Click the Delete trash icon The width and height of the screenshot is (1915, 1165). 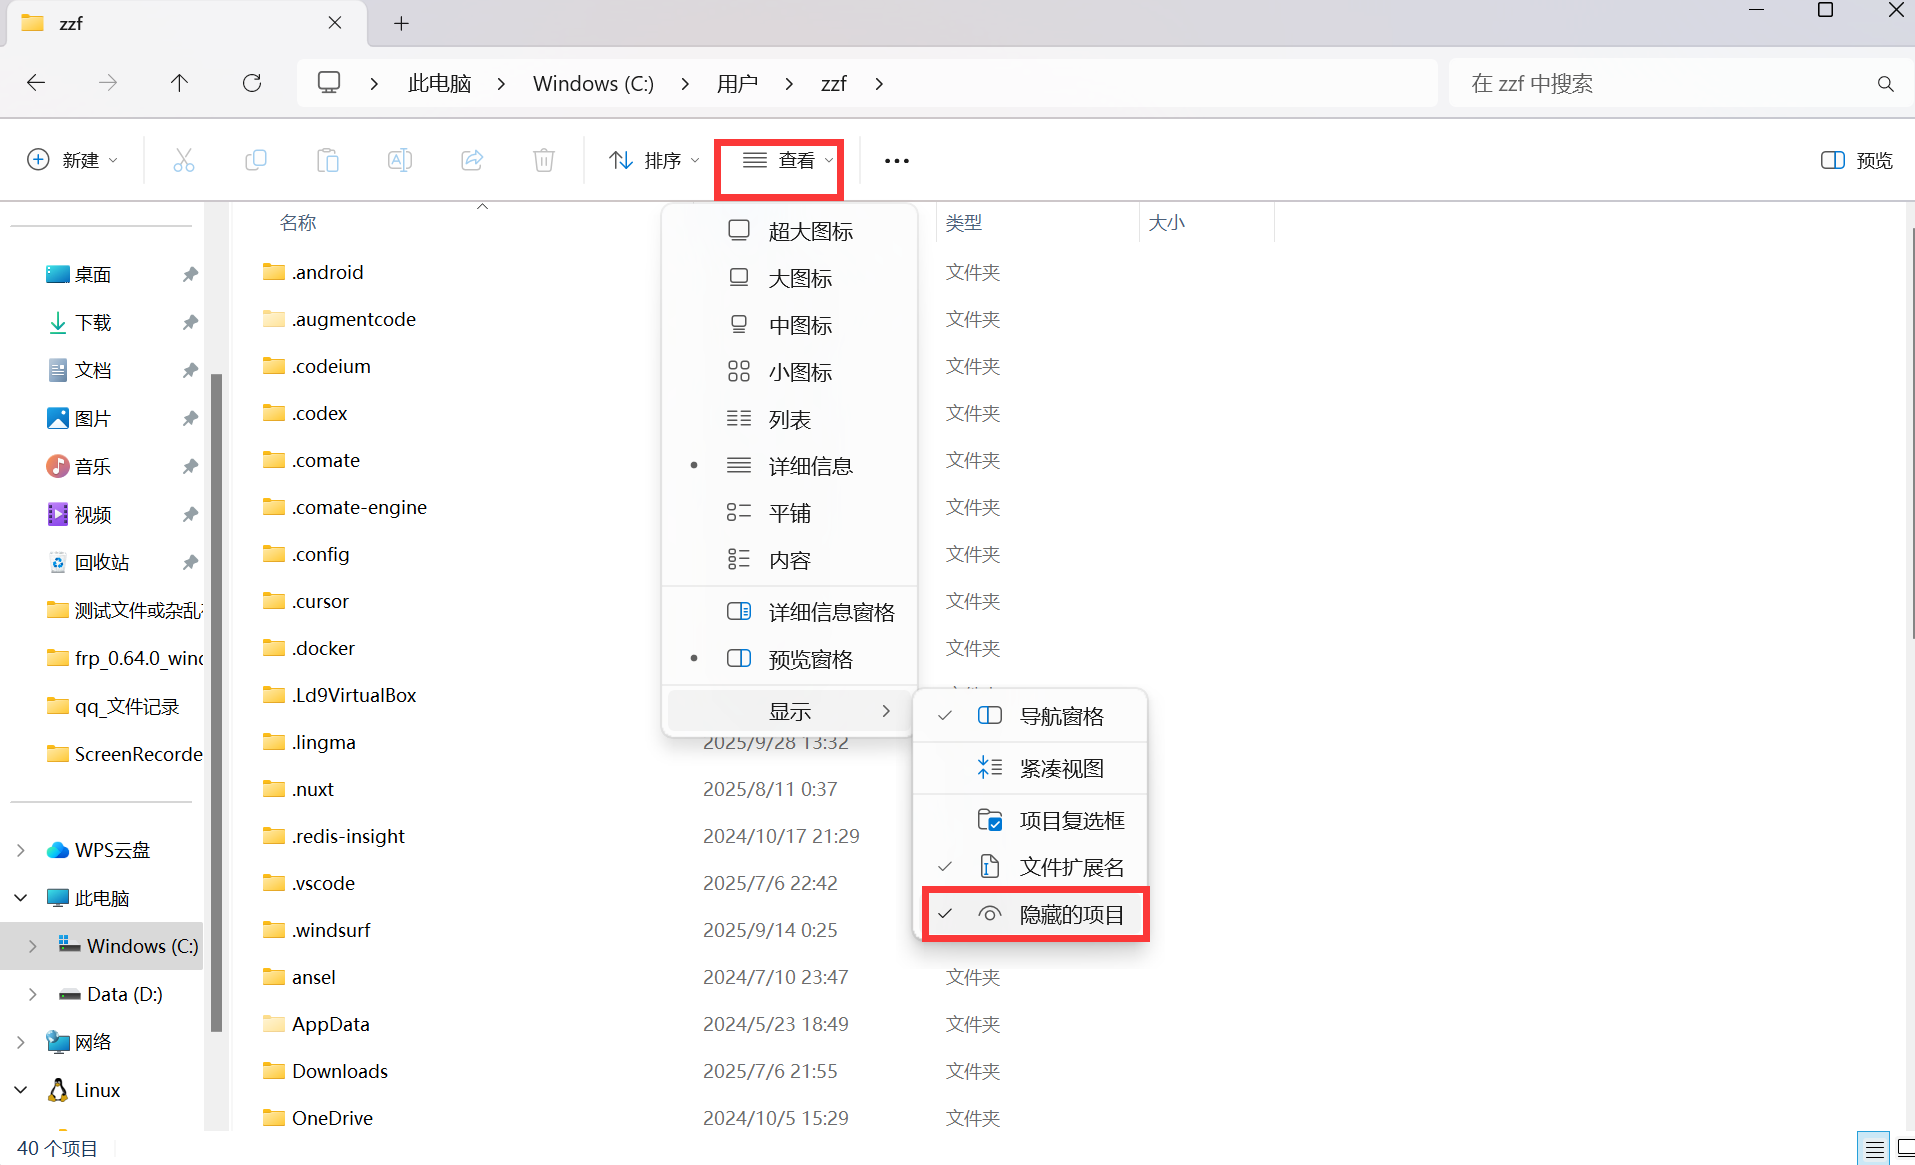pos(544,160)
